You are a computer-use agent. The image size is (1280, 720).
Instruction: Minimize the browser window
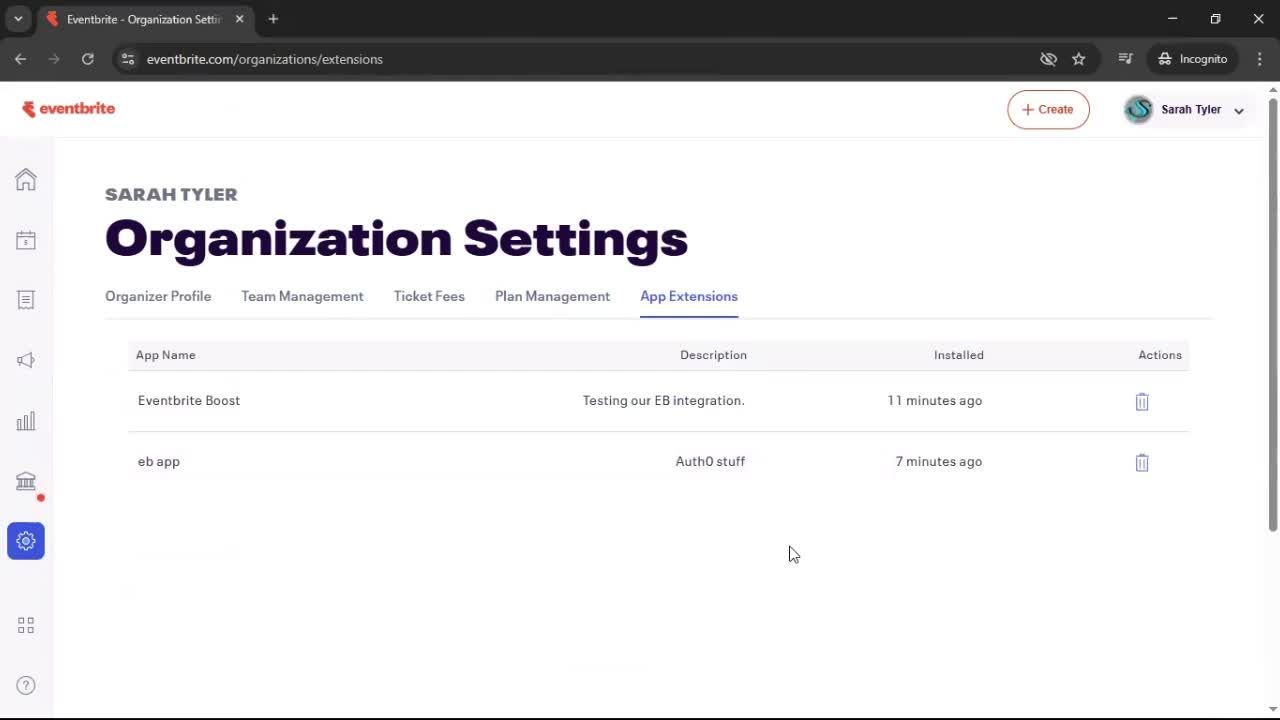pyautogui.click(x=1173, y=19)
